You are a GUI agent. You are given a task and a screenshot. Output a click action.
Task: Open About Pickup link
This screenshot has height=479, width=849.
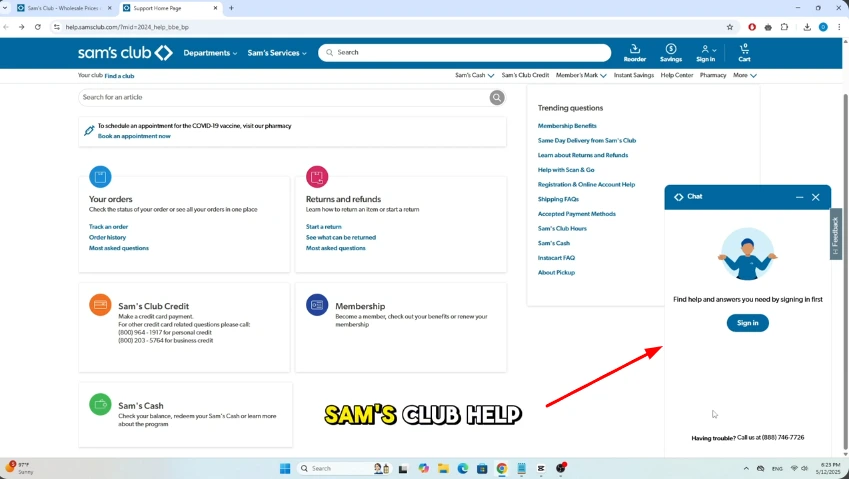pyautogui.click(x=556, y=273)
